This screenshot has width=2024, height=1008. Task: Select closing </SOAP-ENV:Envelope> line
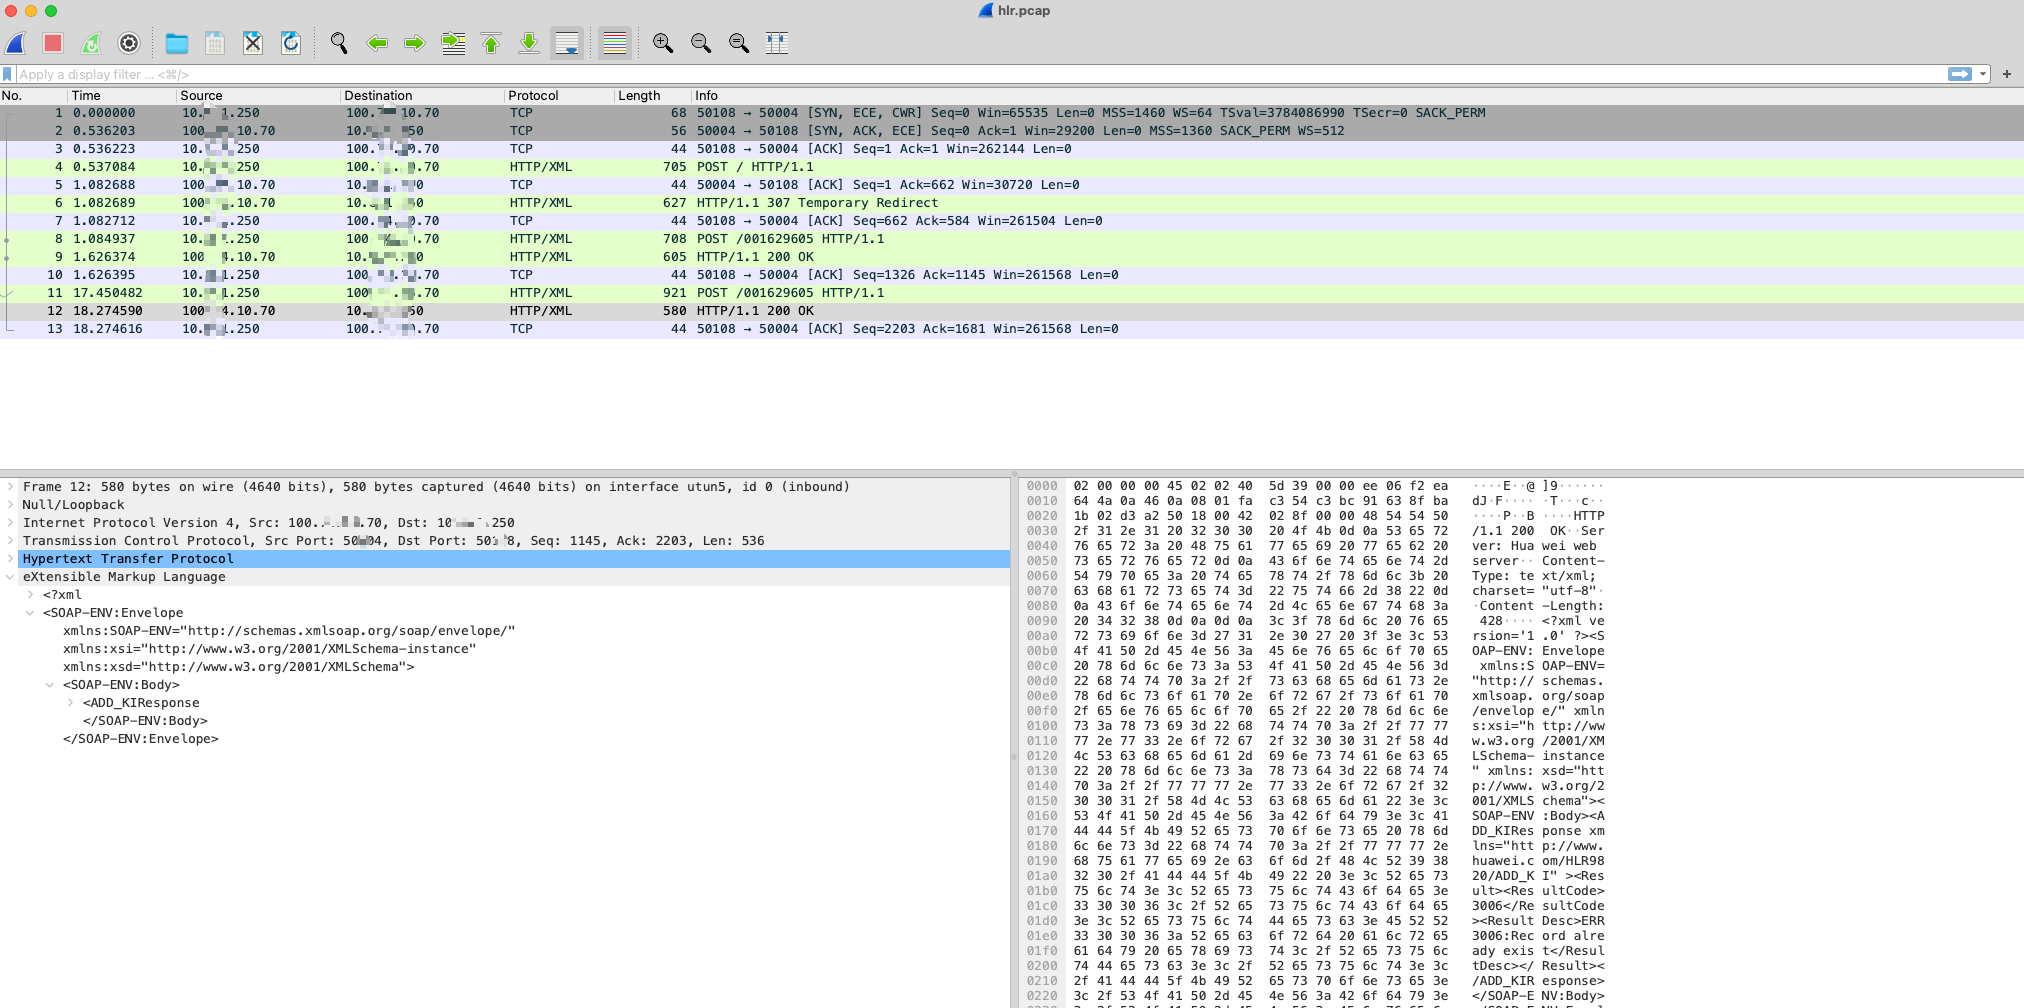[x=140, y=739]
